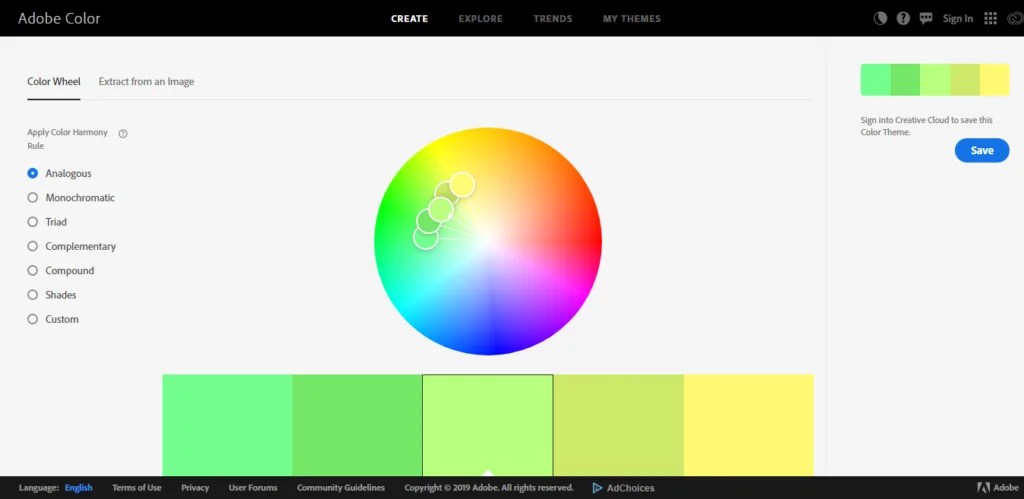
Task: Select the Triad harmony rule
Action: tap(47, 222)
